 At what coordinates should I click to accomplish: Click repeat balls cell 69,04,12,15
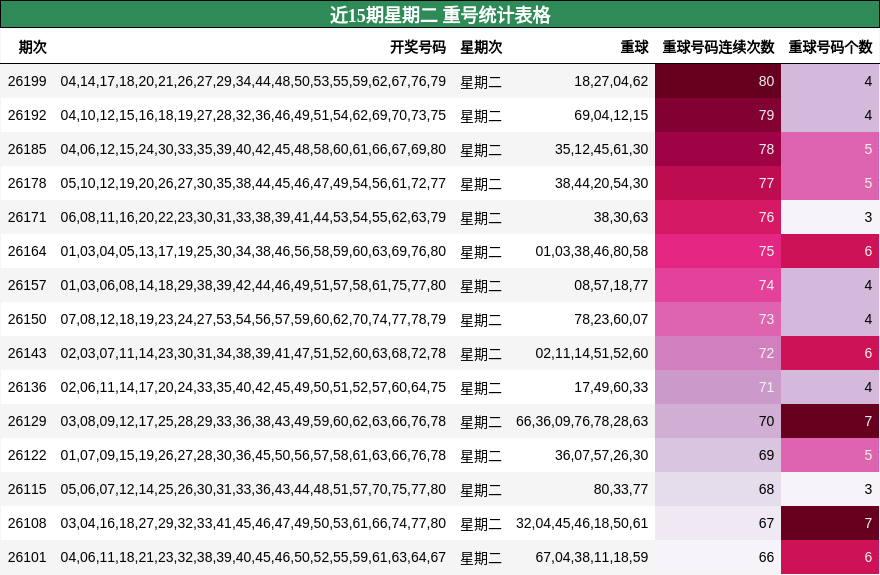(x=611, y=115)
